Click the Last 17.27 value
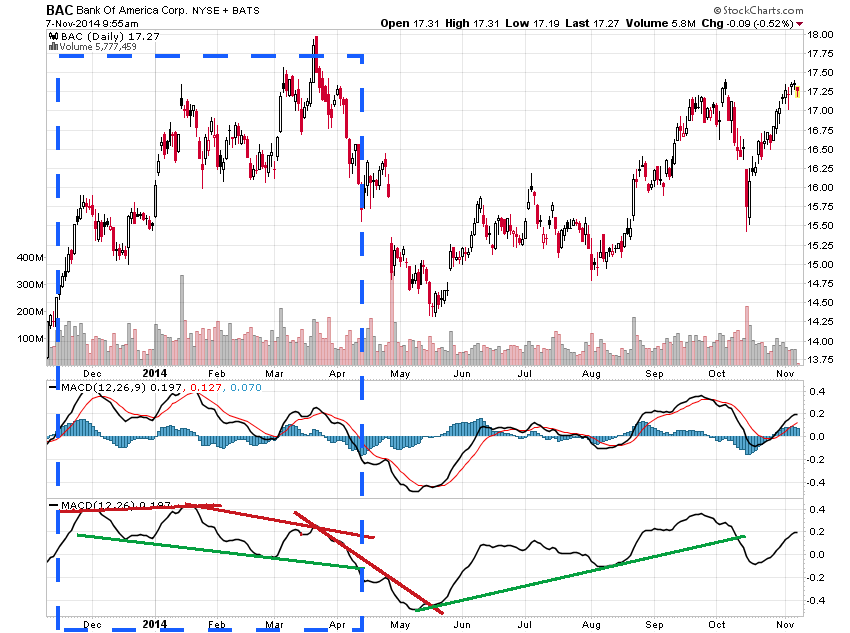850x633 pixels. [592, 23]
